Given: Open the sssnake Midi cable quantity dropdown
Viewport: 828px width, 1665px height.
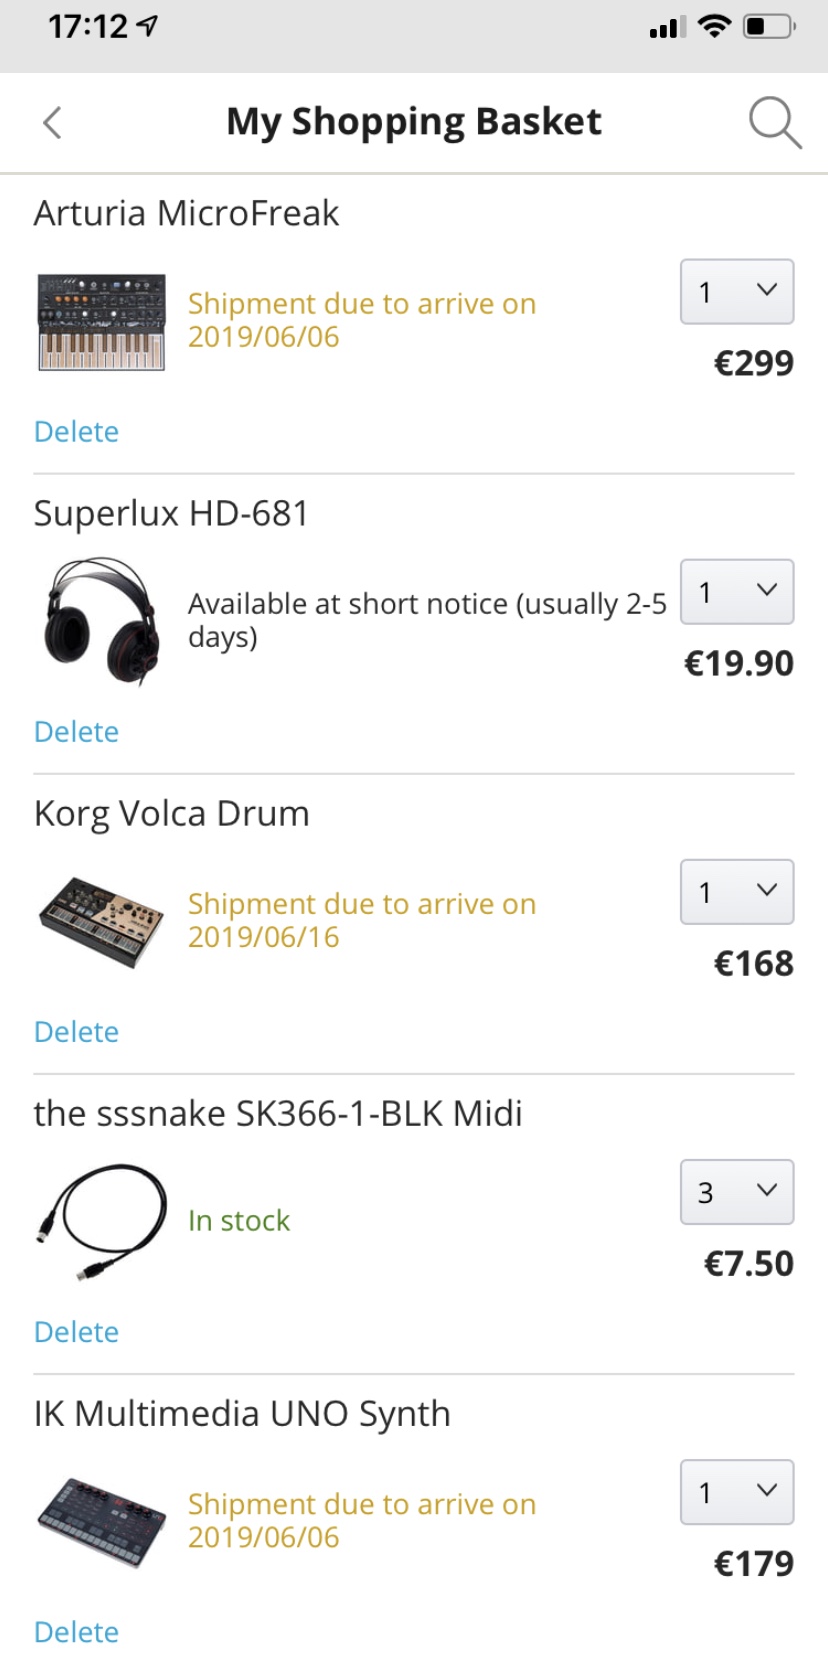Looking at the screenshot, I should click(x=737, y=1192).
